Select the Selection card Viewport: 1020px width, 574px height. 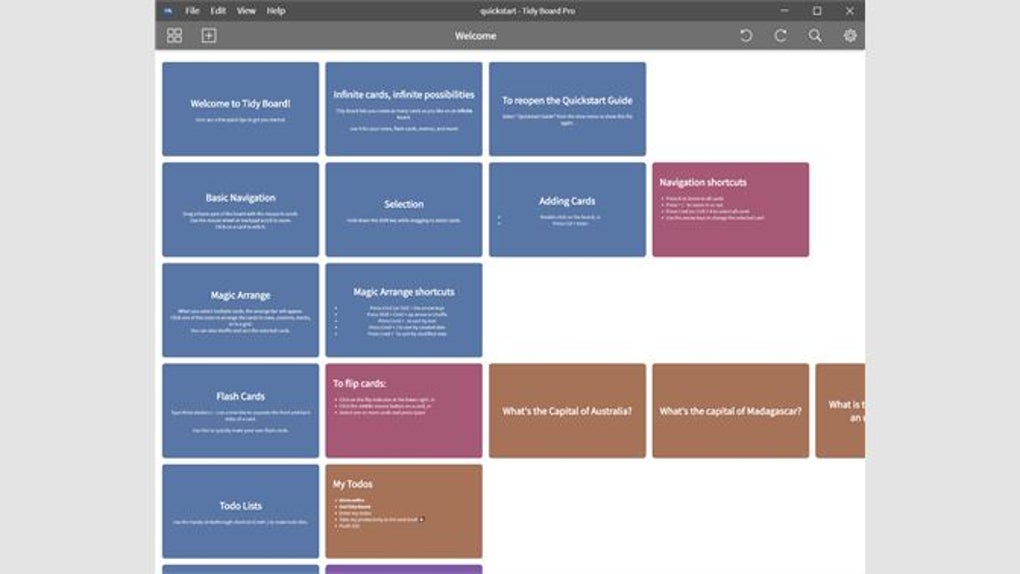click(404, 210)
